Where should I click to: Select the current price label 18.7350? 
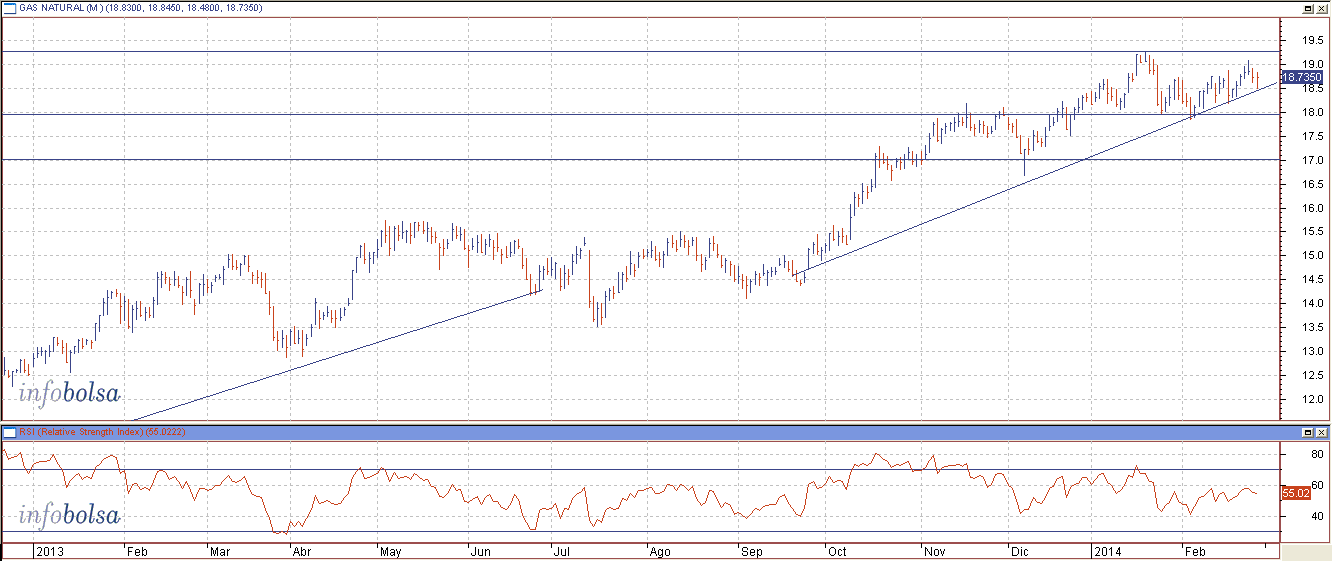click(1303, 76)
